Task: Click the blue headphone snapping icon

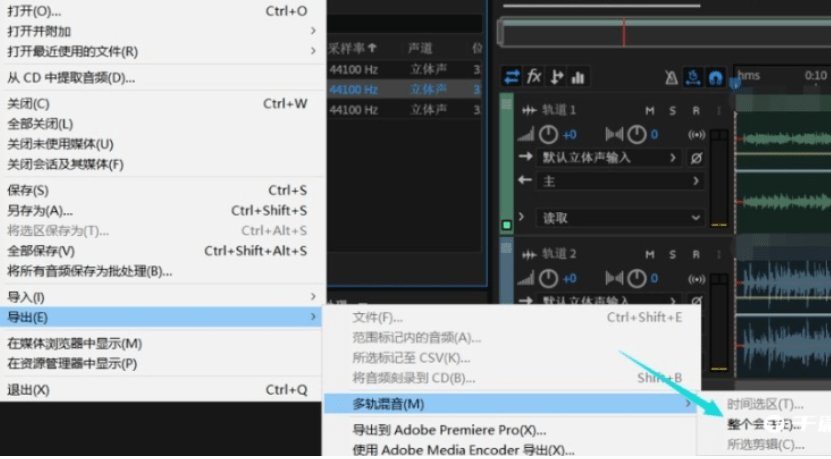Action: 715,78
